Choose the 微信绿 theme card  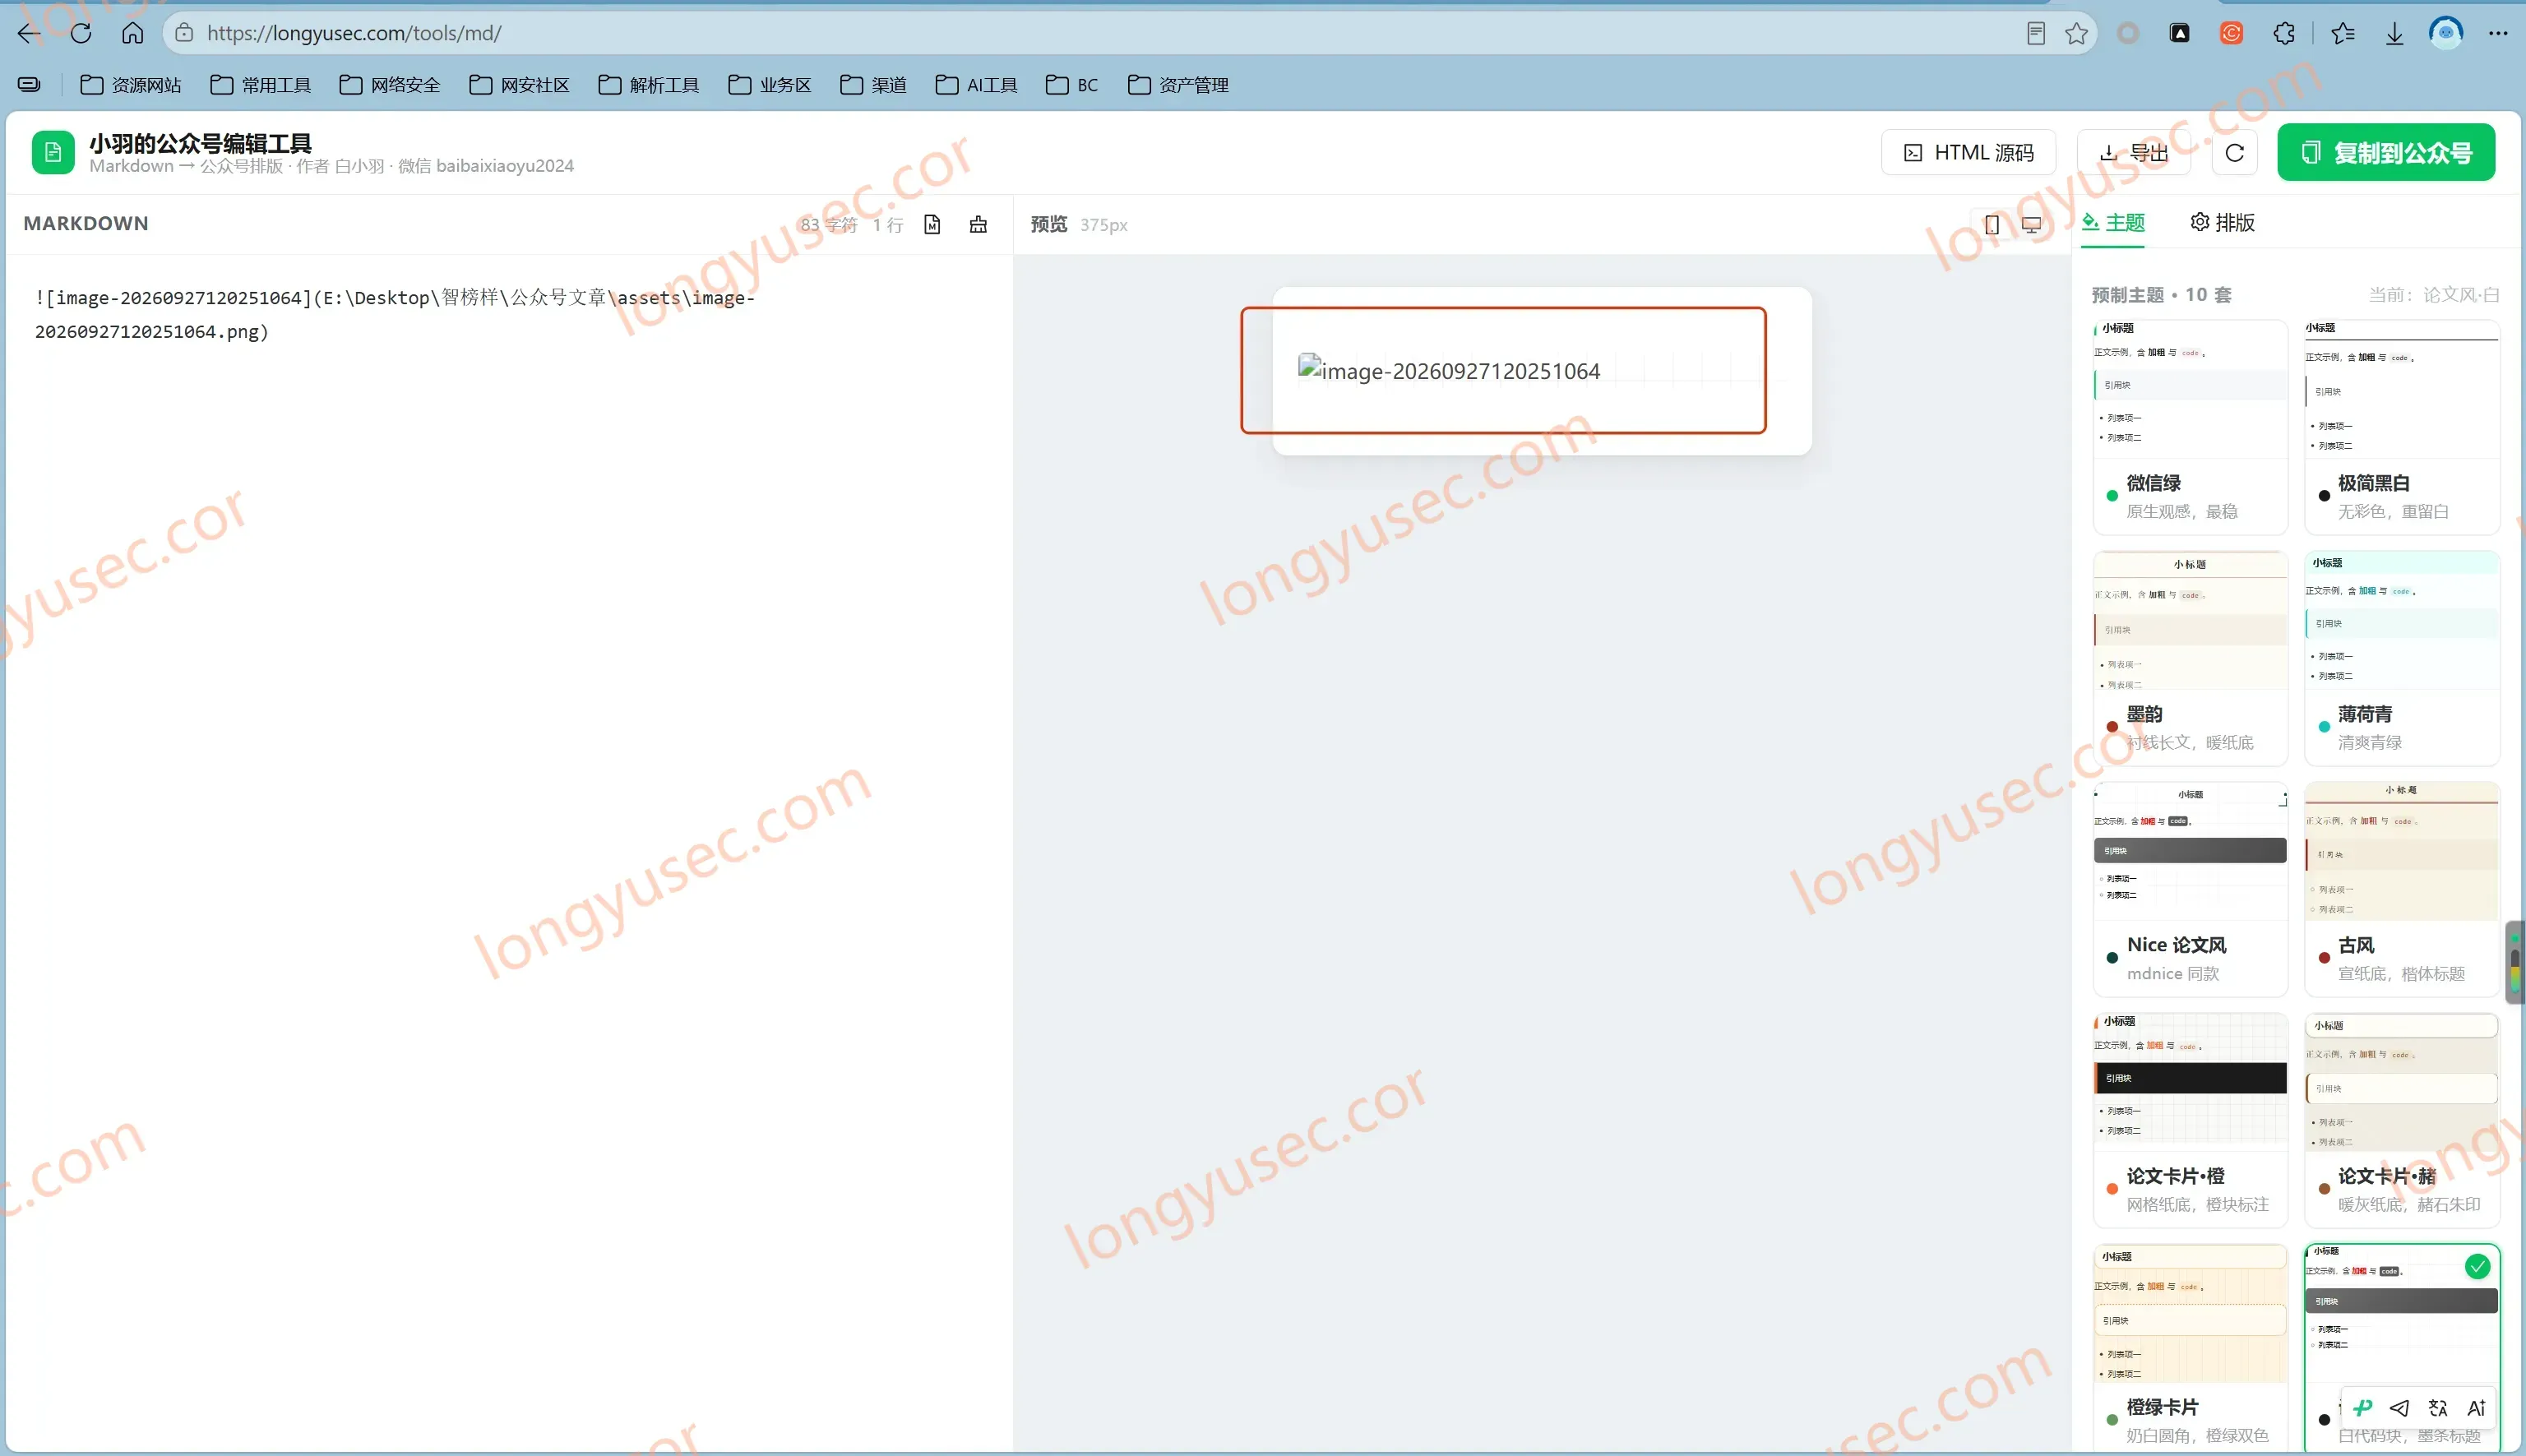click(2190, 427)
